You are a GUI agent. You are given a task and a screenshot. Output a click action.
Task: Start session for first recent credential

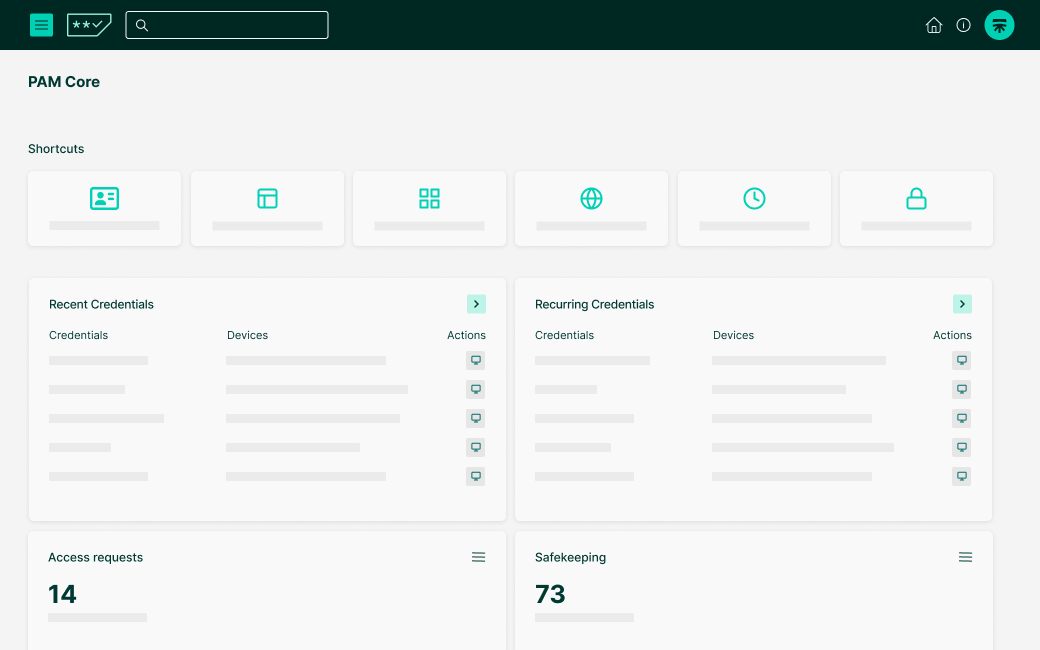(476, 360)
